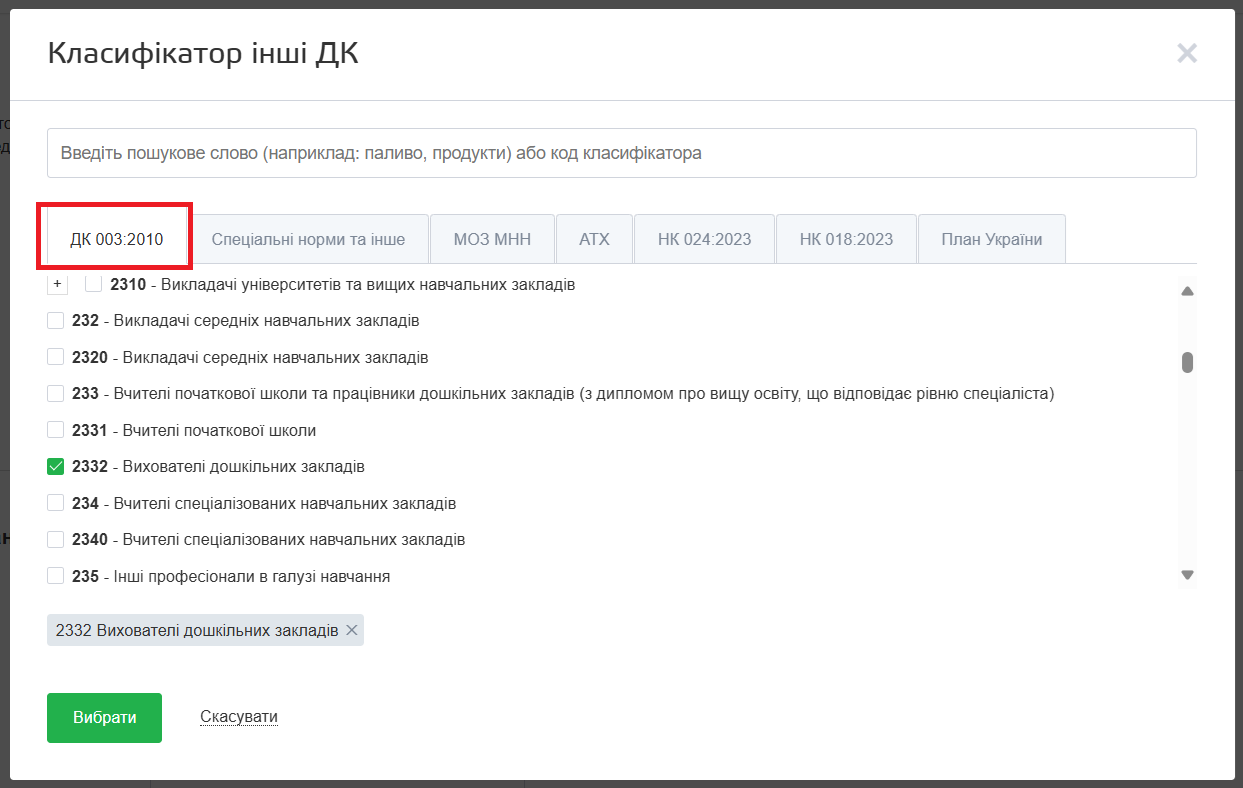
Task: Switch to the ДК 003:2010 tab
Action: point(116,239)
